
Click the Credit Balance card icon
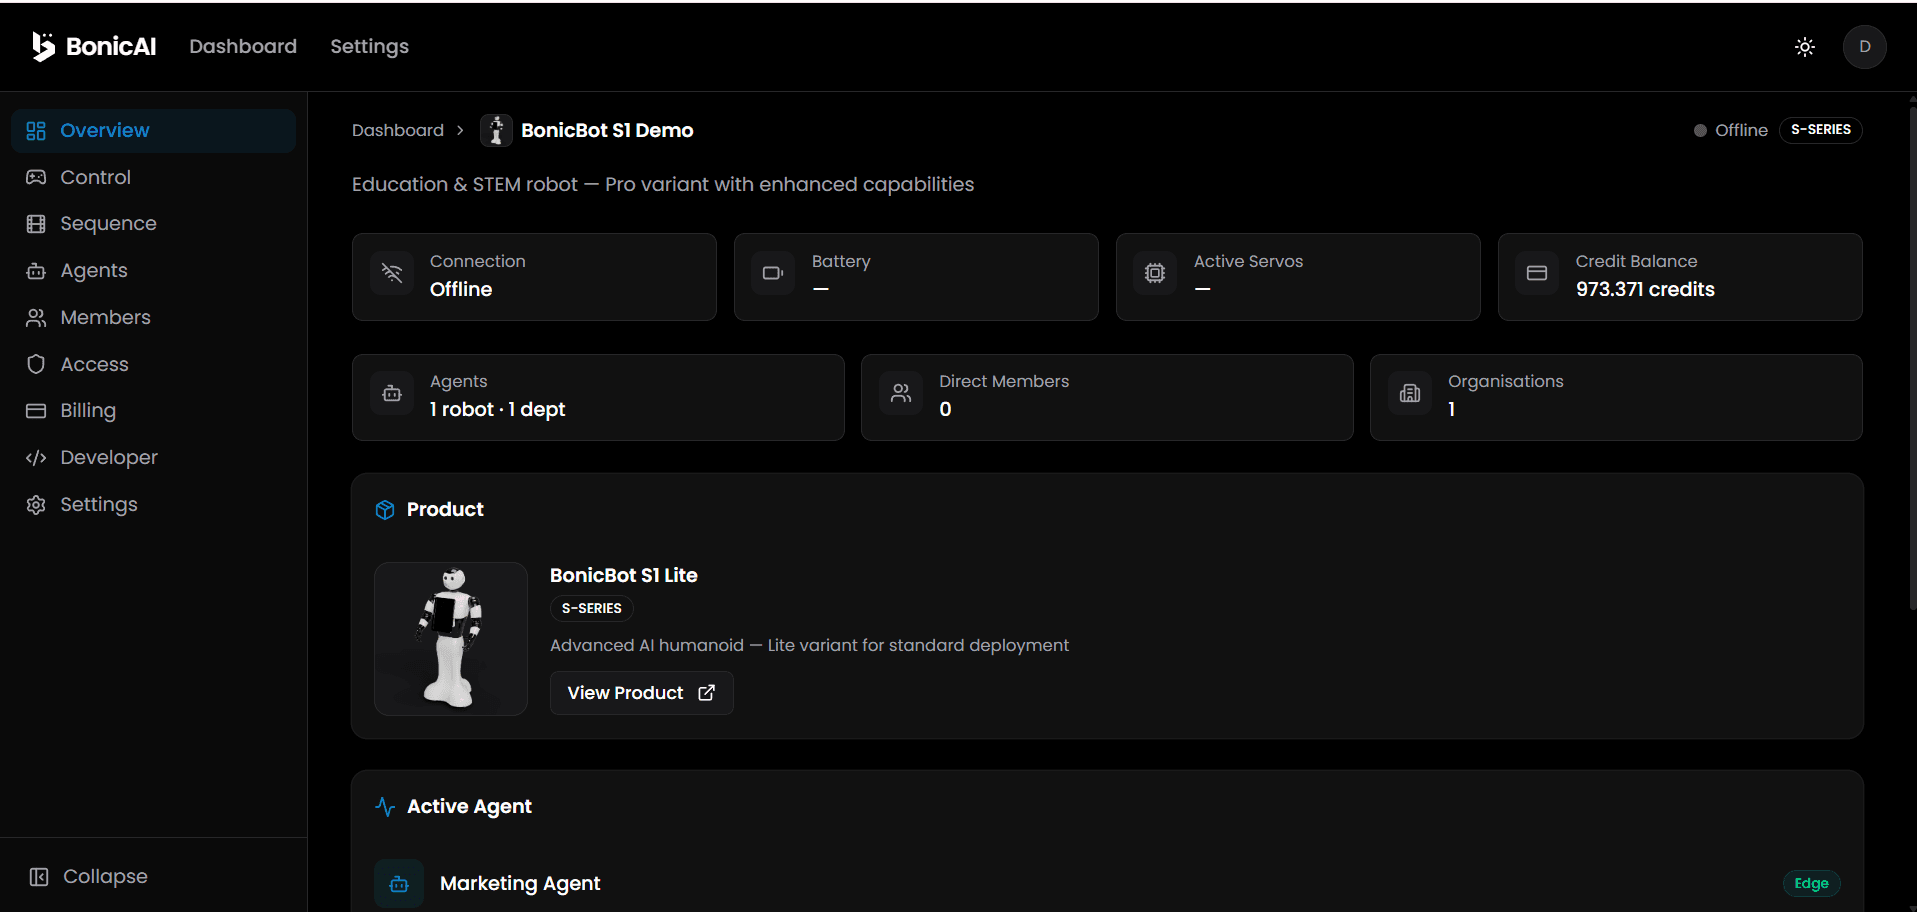(1537, 273)
